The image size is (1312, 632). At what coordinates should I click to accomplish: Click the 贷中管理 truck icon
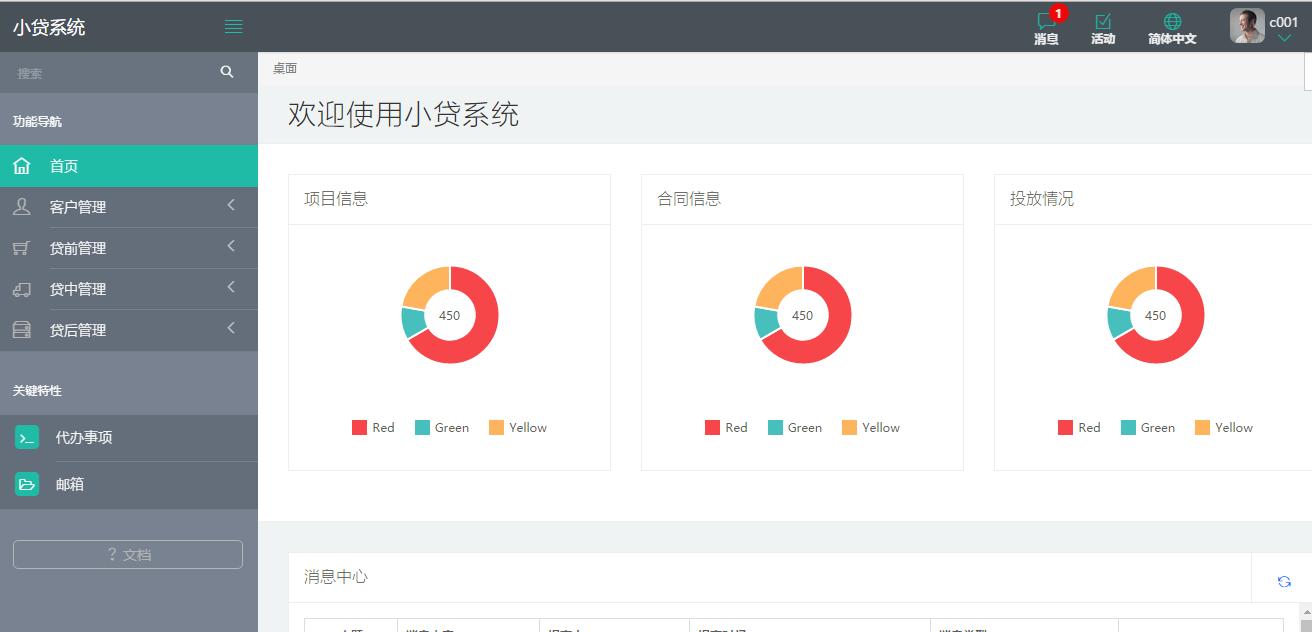click(22, 289)
